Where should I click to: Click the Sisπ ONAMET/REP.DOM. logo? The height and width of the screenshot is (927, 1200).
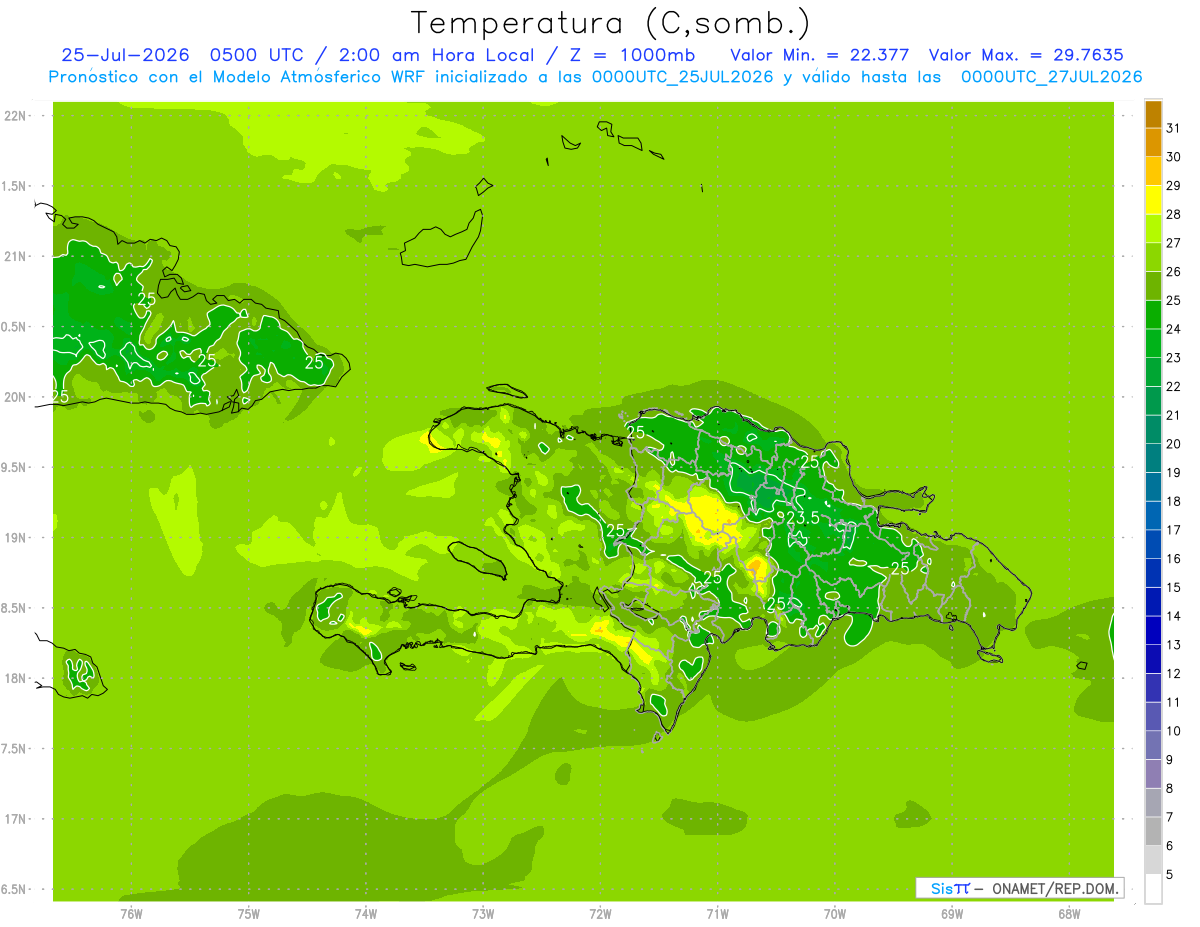tap(1019, 888)
